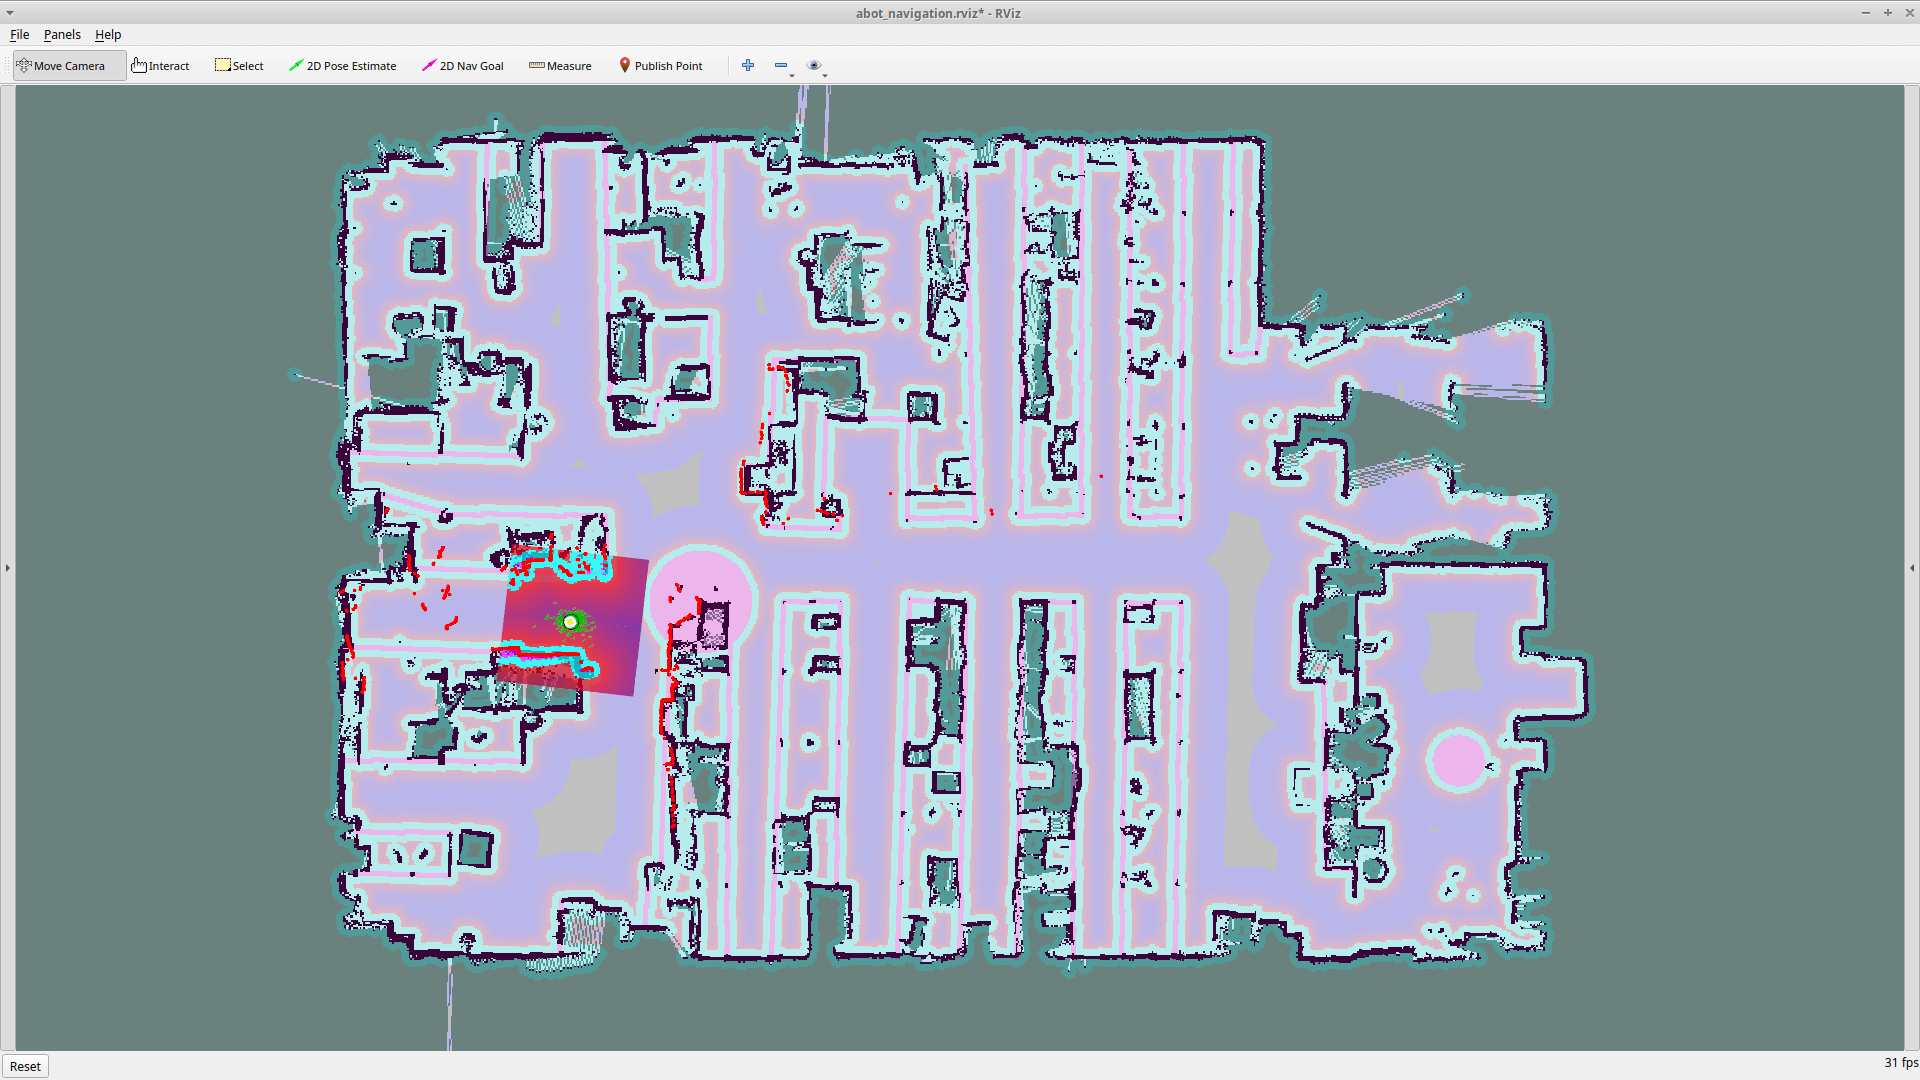Click the eye views toolbar icon
Viewport: 1920px width, 1080px height.
(x=814, y=65)
